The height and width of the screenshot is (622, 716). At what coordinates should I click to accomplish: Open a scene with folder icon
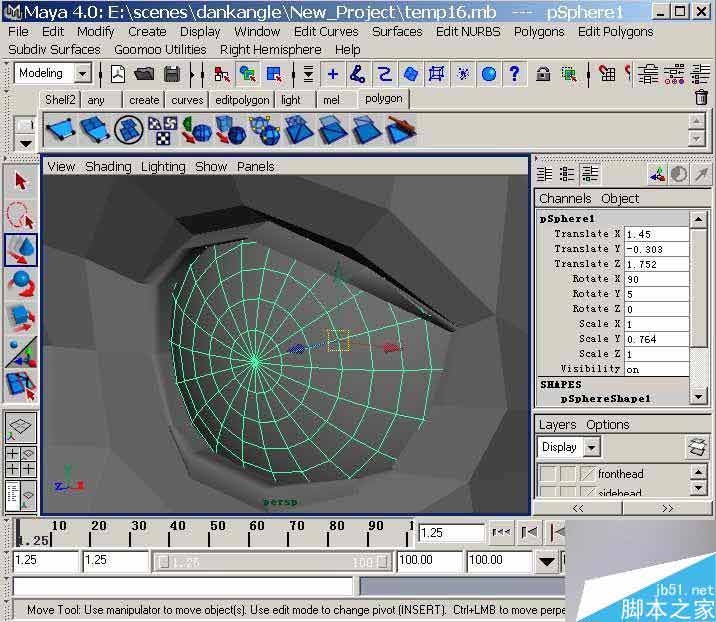[x=144, y=74]
